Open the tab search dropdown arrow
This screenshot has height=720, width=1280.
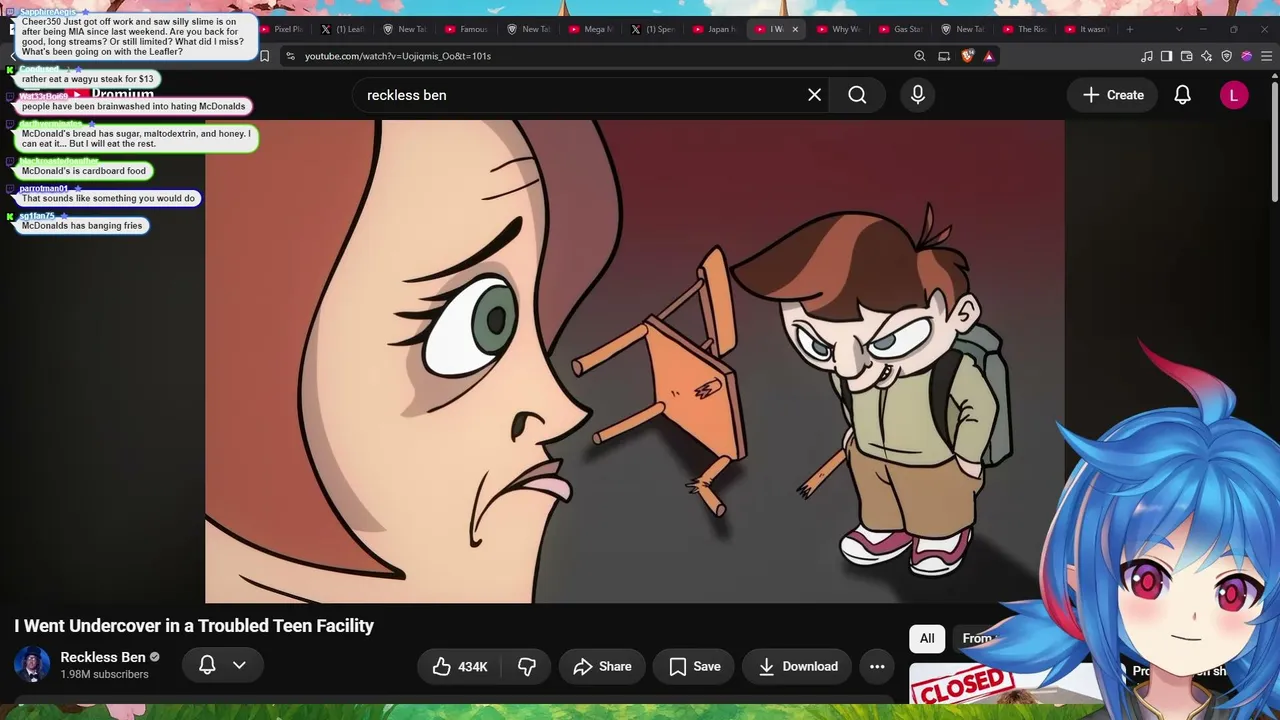[x=1178, y=29]
